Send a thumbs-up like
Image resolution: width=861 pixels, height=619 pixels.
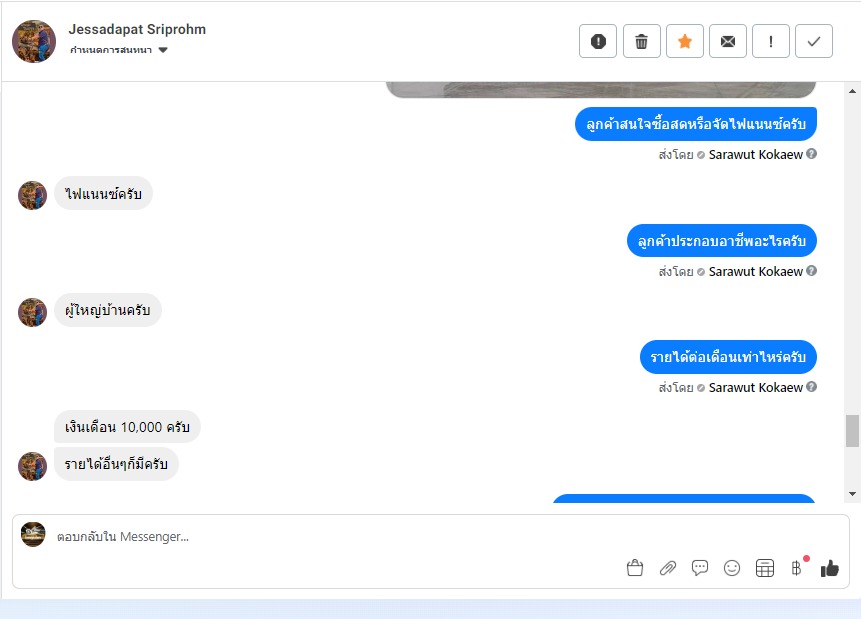click(830, 568)
